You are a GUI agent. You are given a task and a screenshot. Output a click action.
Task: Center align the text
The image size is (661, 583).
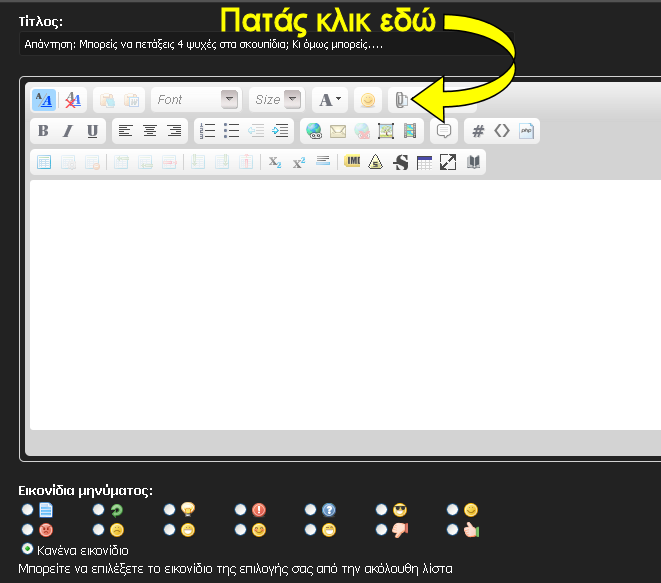150,131
